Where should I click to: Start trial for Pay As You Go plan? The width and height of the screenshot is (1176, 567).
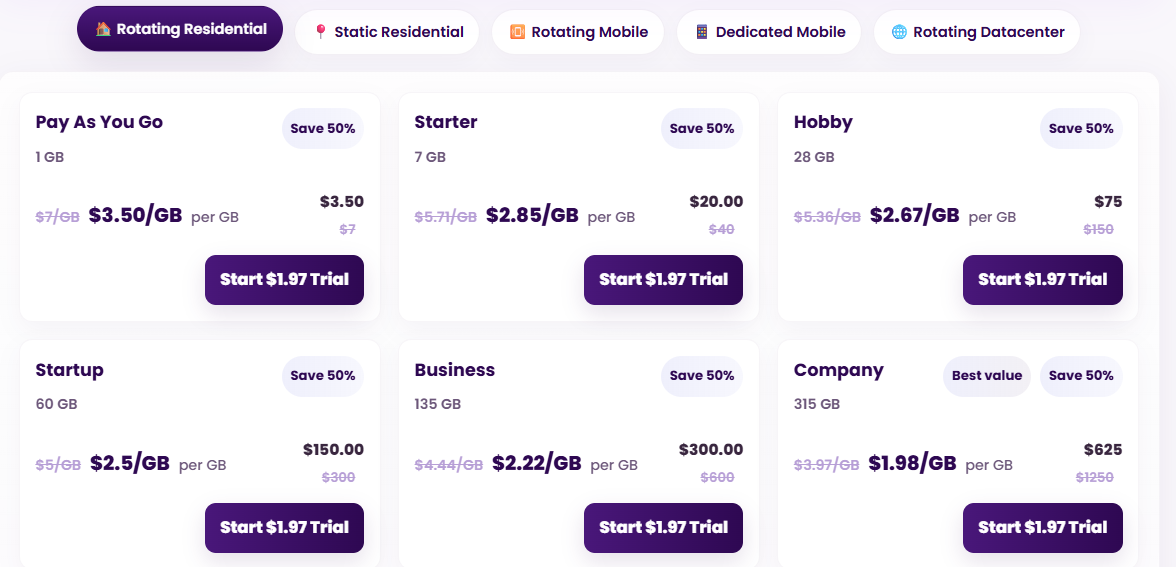(284, 280)
